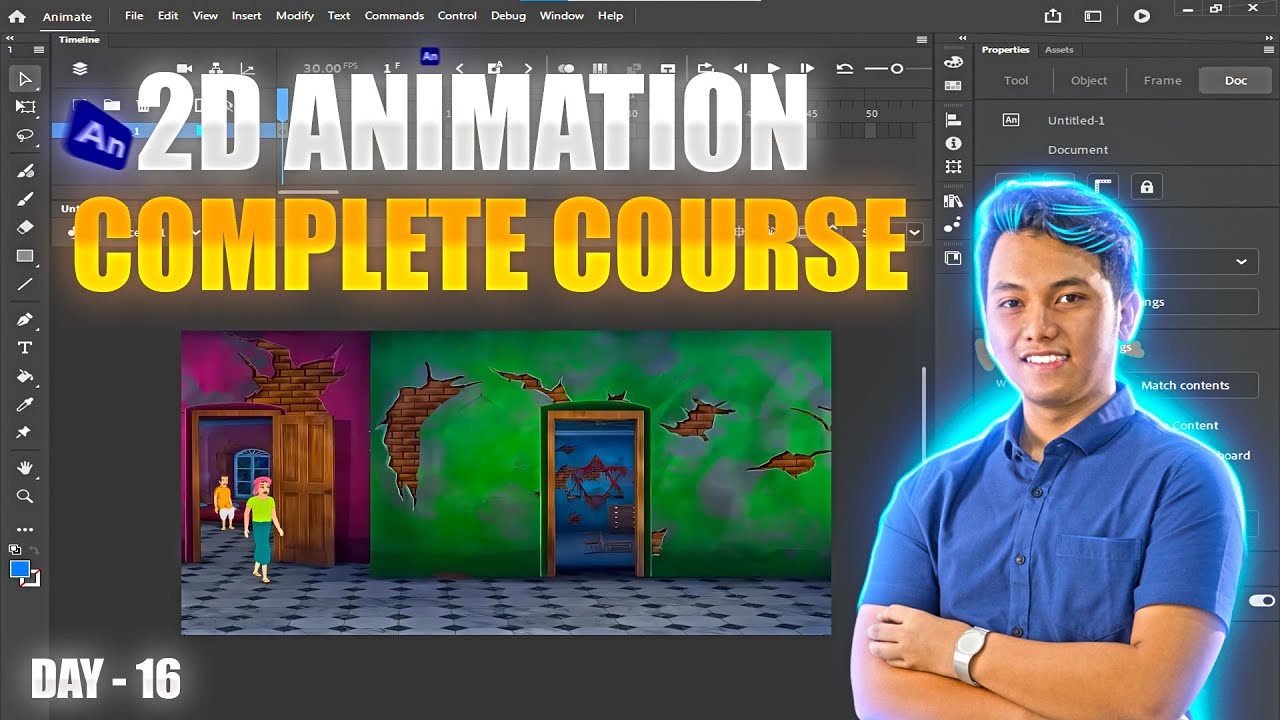Viewport: 1280px width, 720px height.
Task: Step forward one frame
Action: [x=806, y=69]
